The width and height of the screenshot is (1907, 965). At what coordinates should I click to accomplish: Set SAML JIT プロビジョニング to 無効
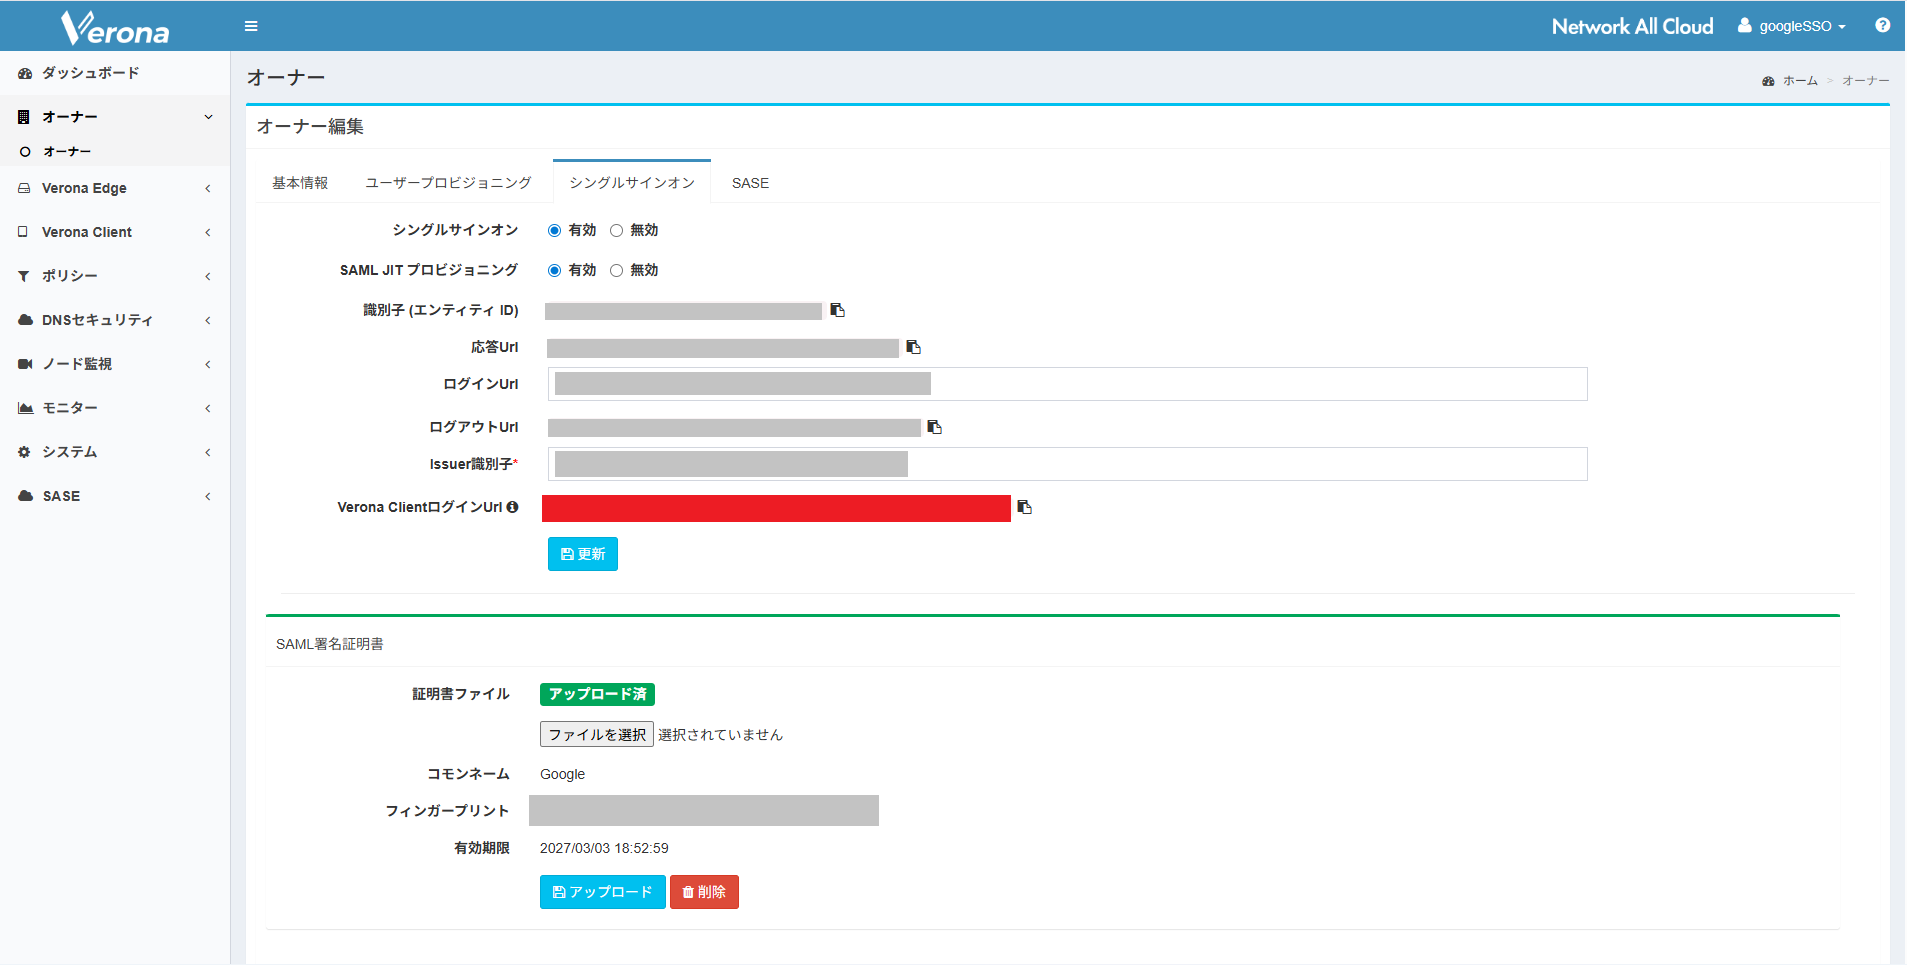click(616, 271)
